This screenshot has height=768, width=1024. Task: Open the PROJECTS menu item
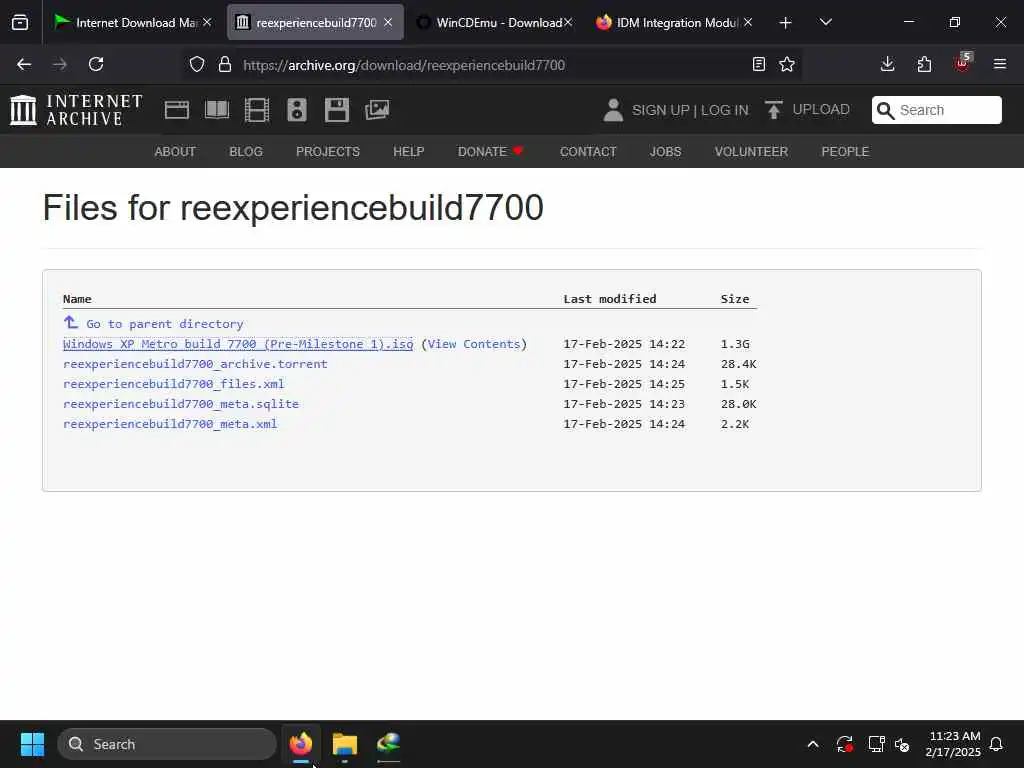coord(328,152)
